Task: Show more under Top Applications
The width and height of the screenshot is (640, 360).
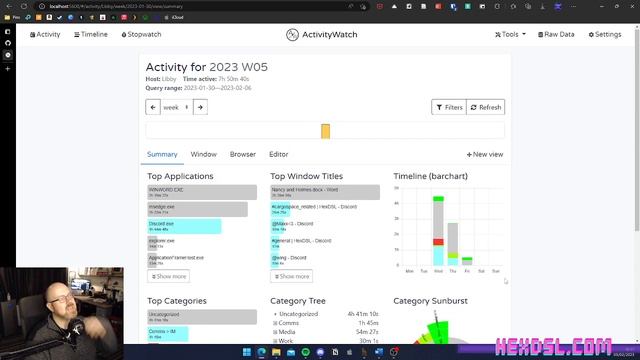Action: coord(169,276)
